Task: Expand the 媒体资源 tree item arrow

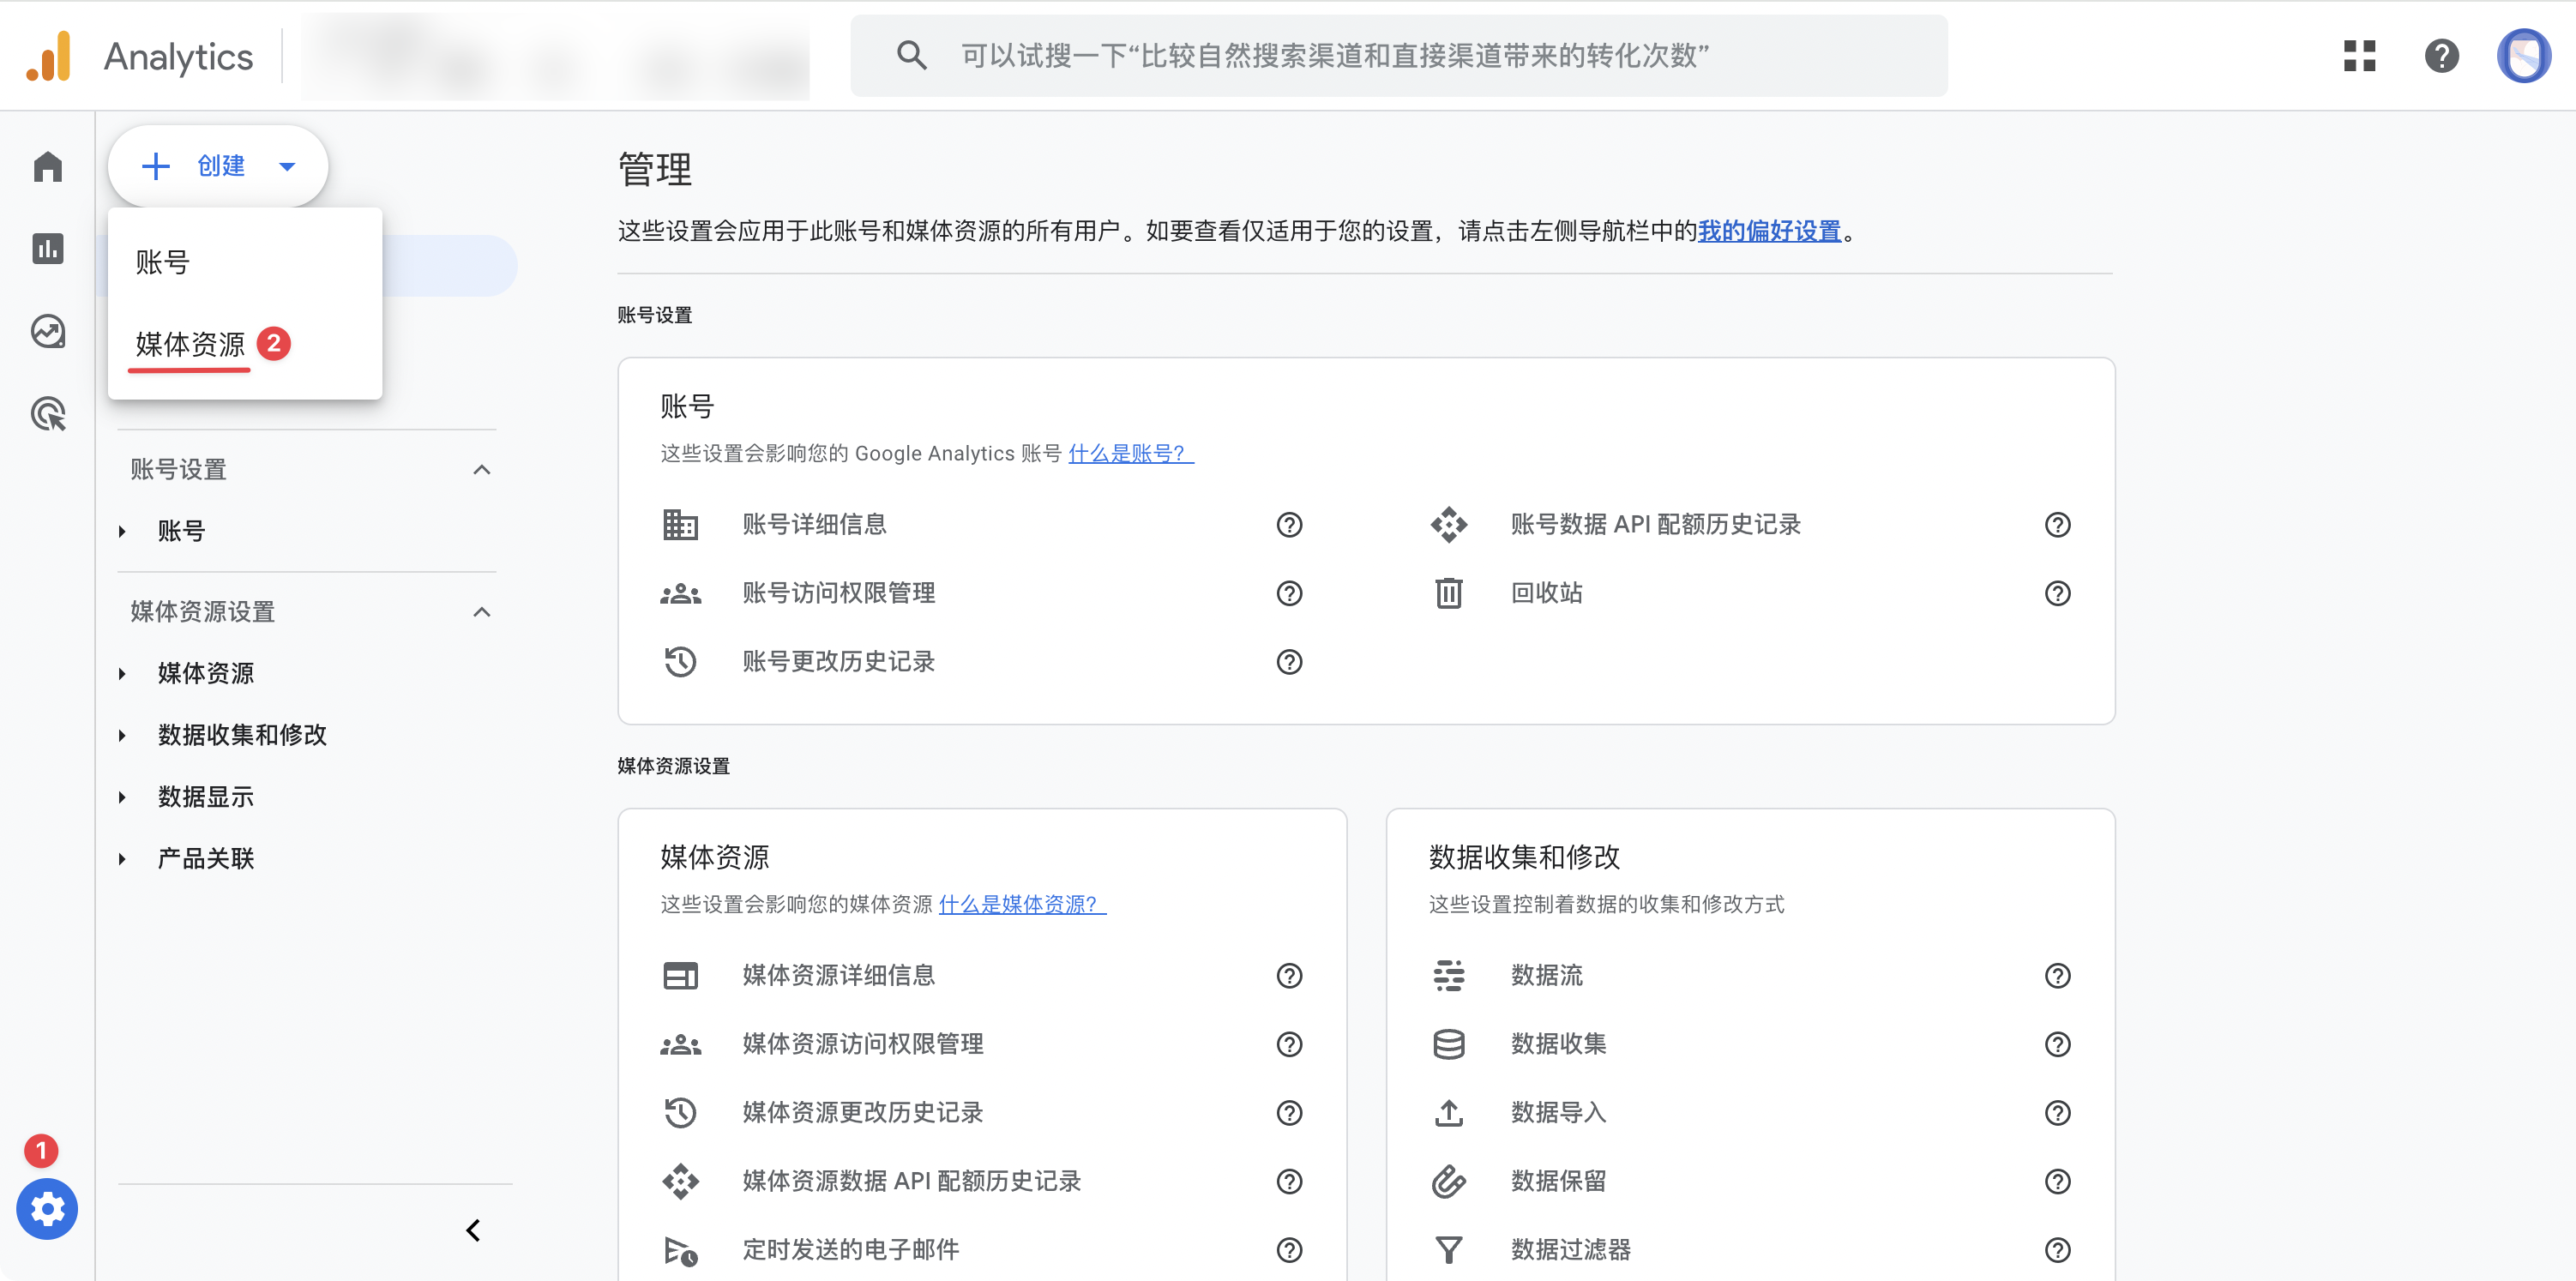Action: coord(122,673)
